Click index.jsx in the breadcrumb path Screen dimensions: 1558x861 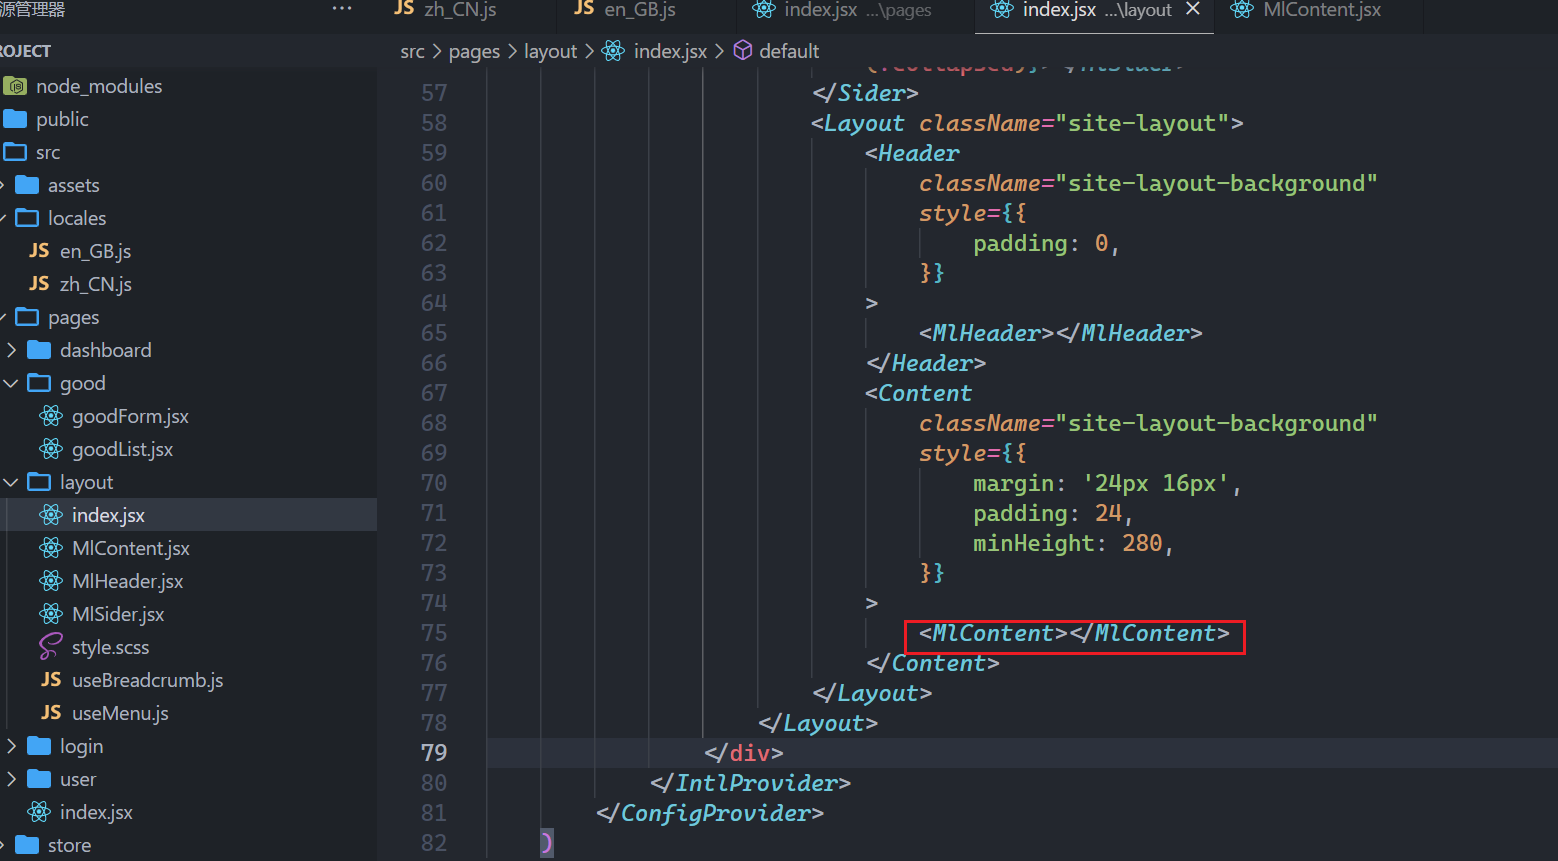pos(670,51)
